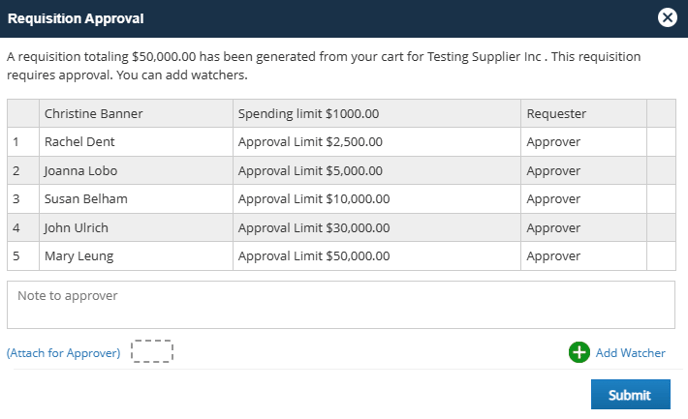
Task: Click the dashed attachment drop box
Action: [x=152, y=351]
